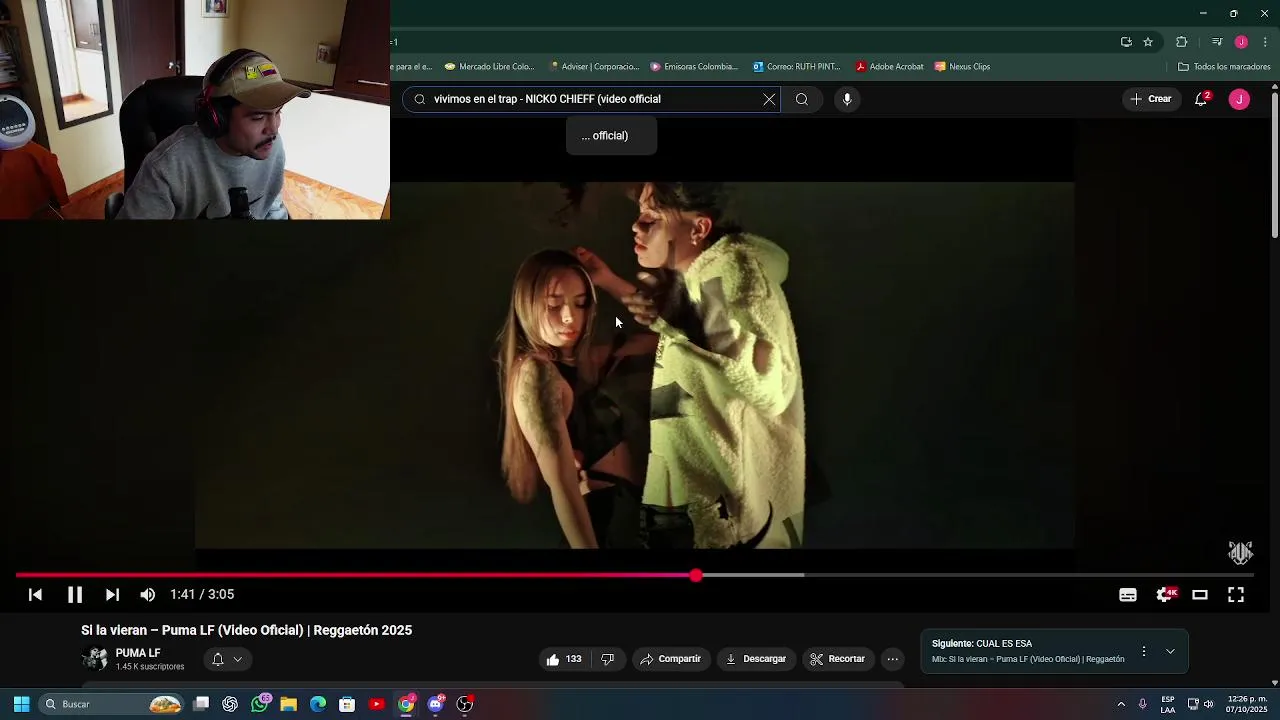Open the Emisoras Colombia bookmark
The image size is (1280, 720).
(694, 67)
